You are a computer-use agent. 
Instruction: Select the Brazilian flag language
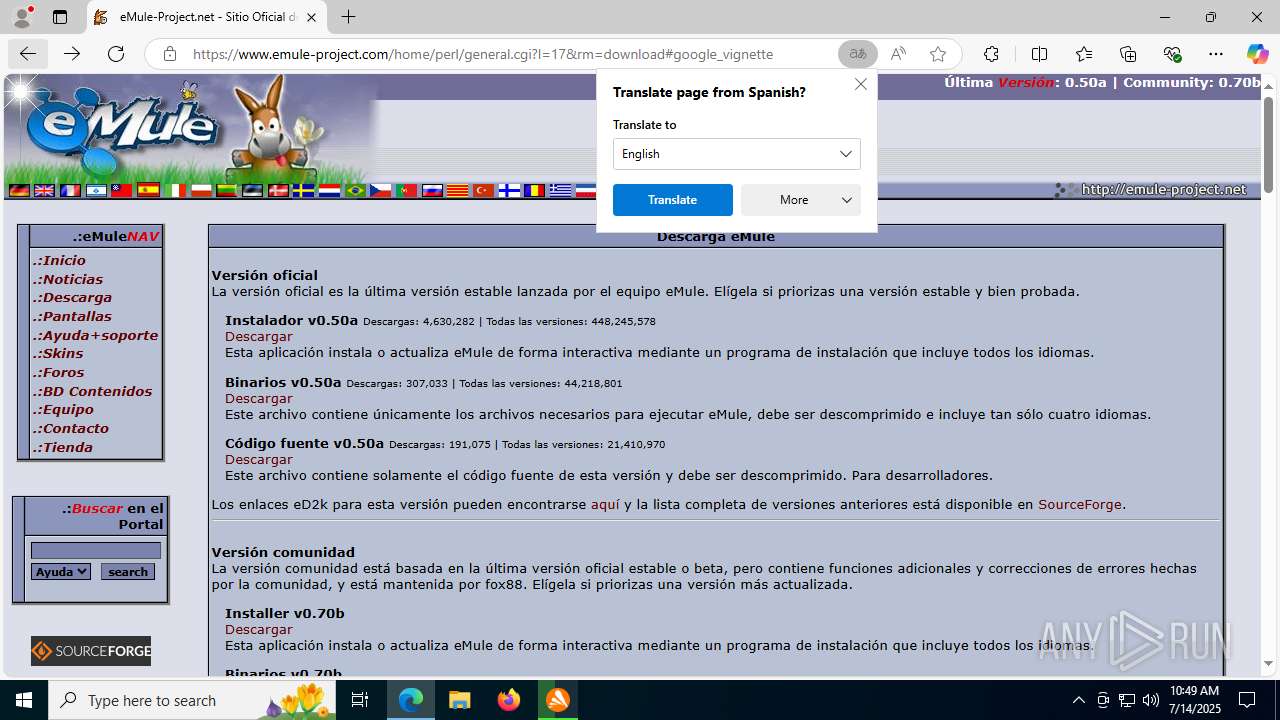click(x=356, y=190)
